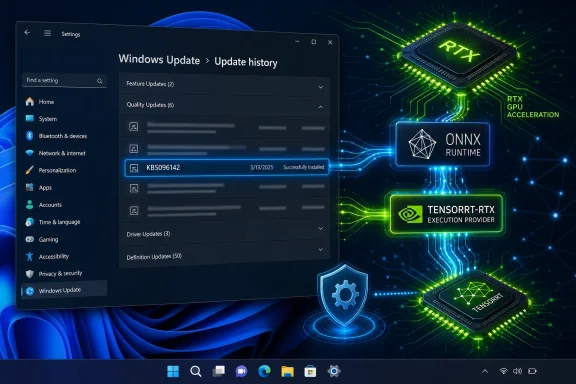Image resolution: width=576 pixels, height=384 pixels.
Task: Open Microsoft Store from the taskbar
Action: tap(310, 372)
